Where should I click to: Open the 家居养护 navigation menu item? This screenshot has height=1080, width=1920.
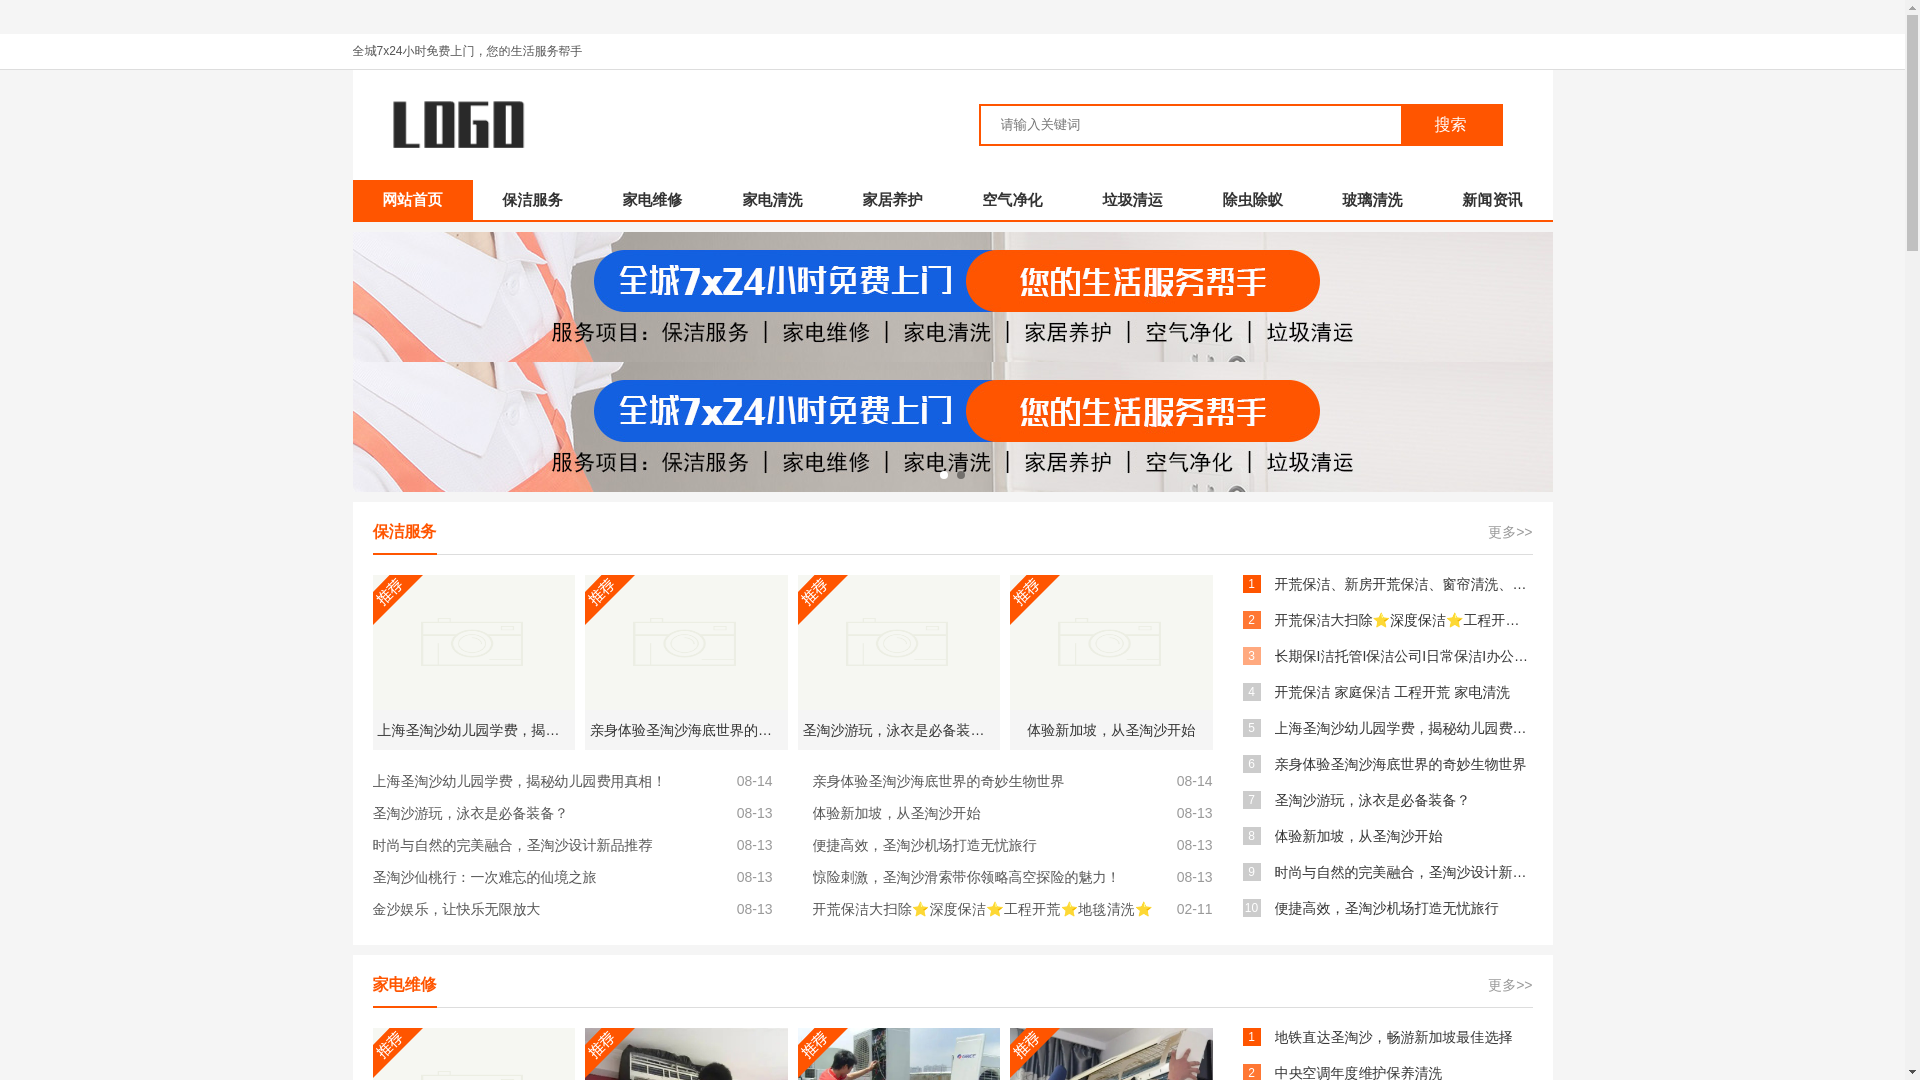tap(892, 200)
